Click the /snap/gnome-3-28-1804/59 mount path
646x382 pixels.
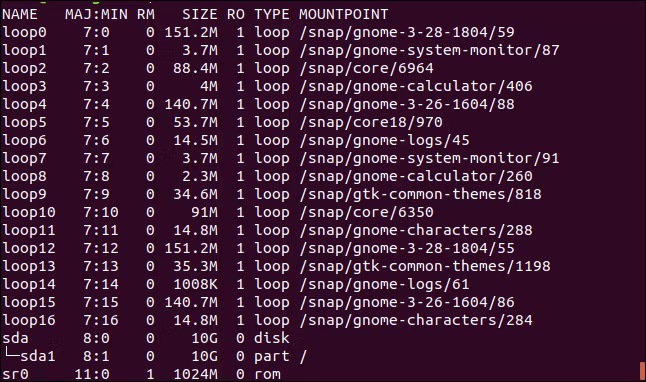coord(407,32)
